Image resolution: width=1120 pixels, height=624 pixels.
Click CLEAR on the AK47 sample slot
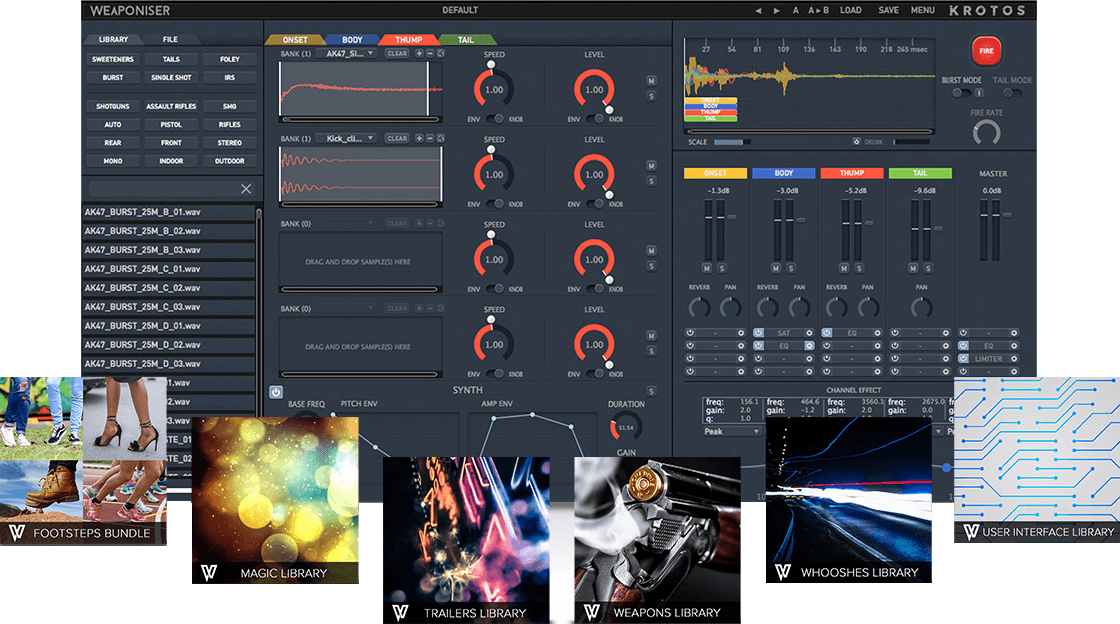coord(397,52)
